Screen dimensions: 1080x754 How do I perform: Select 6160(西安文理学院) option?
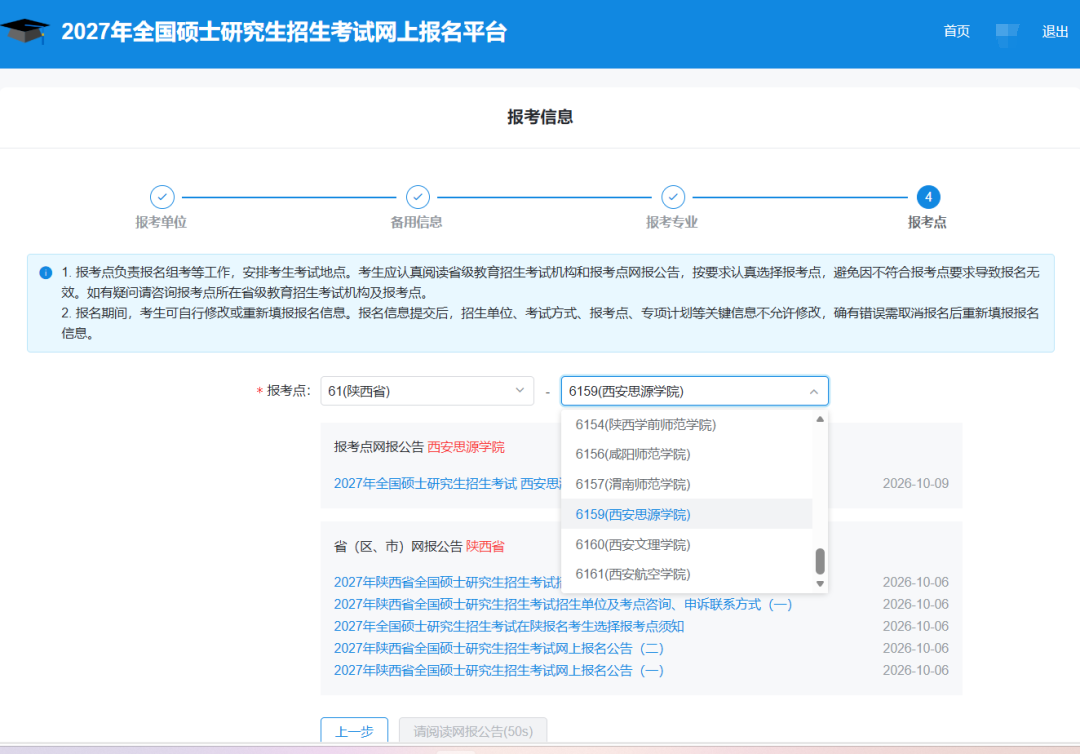point(687,545)
